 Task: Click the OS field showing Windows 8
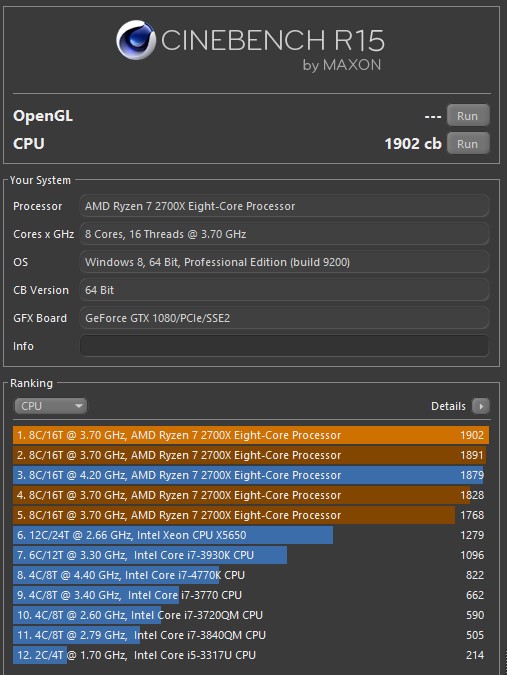[284, 262]
